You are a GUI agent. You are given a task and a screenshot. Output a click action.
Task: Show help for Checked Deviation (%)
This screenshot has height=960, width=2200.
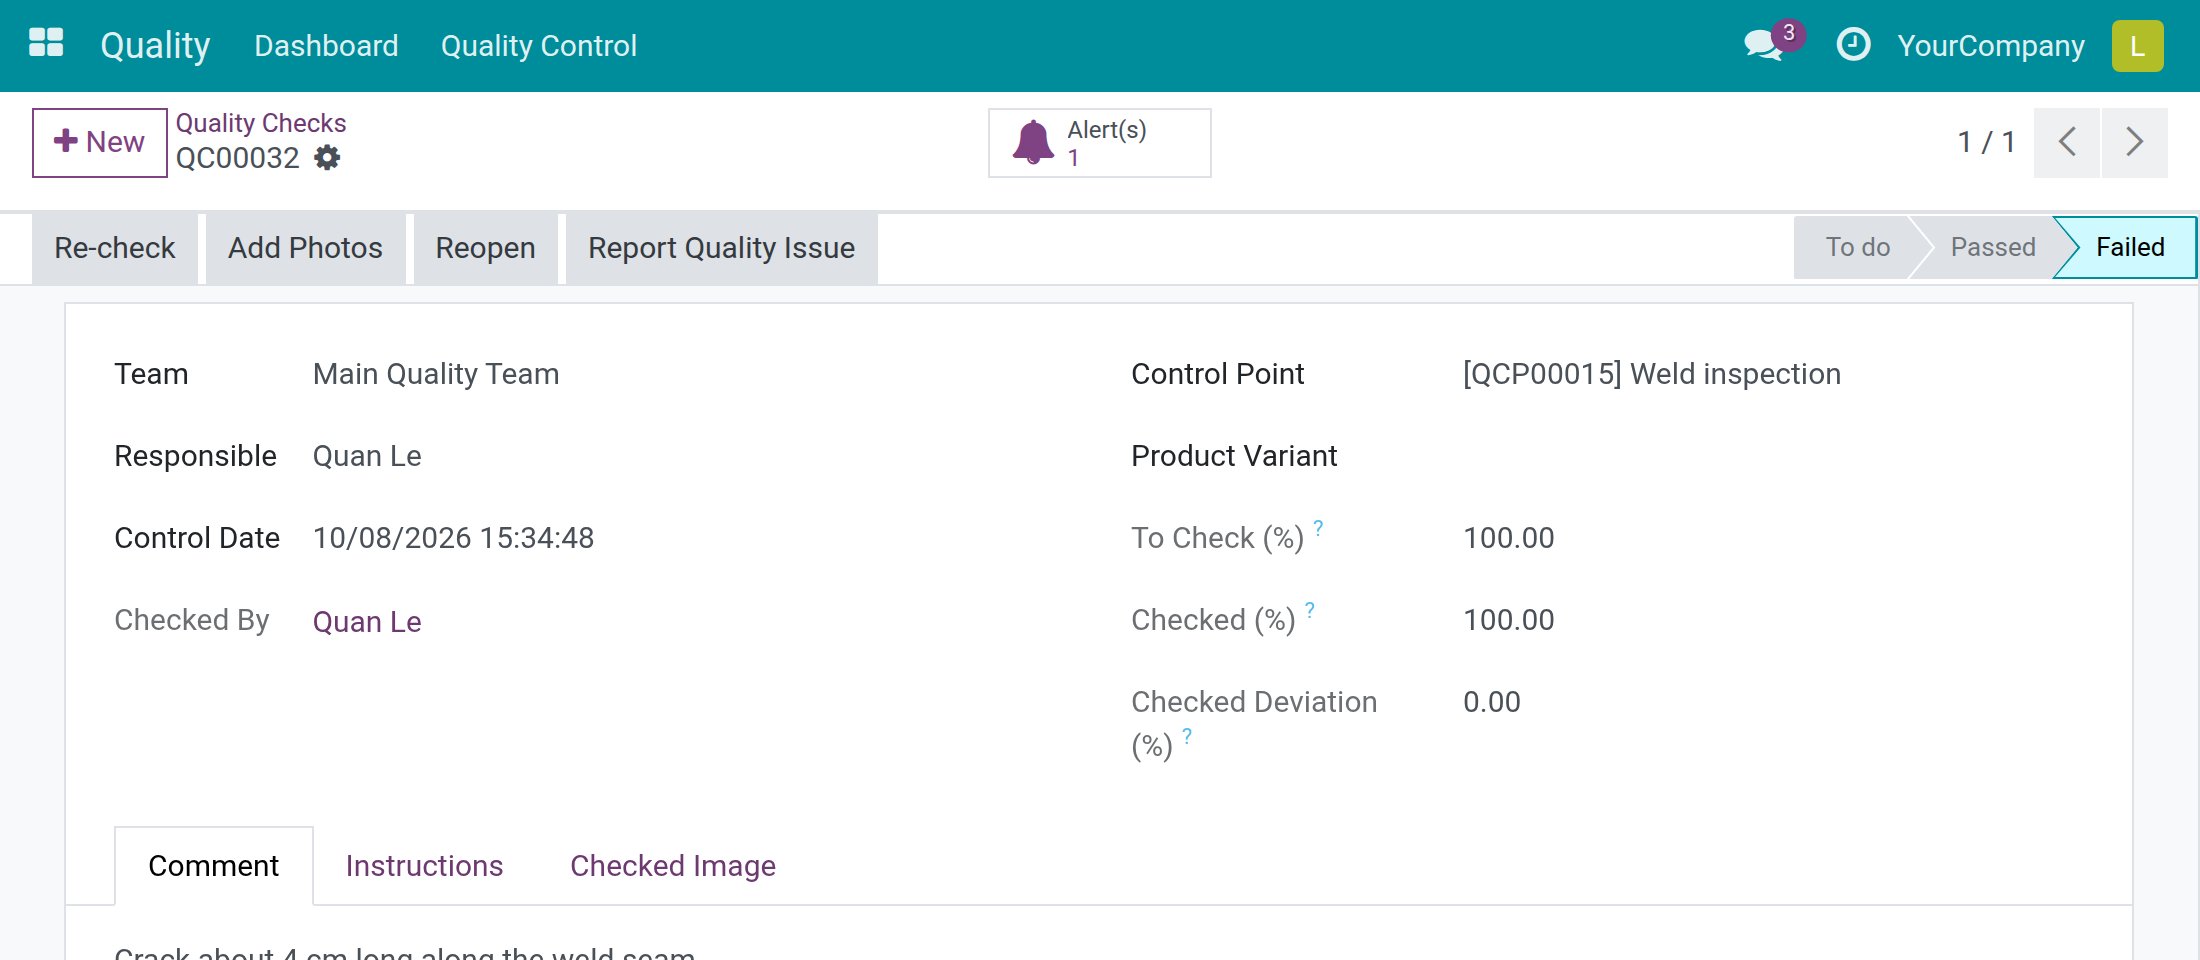point(1187,735)
